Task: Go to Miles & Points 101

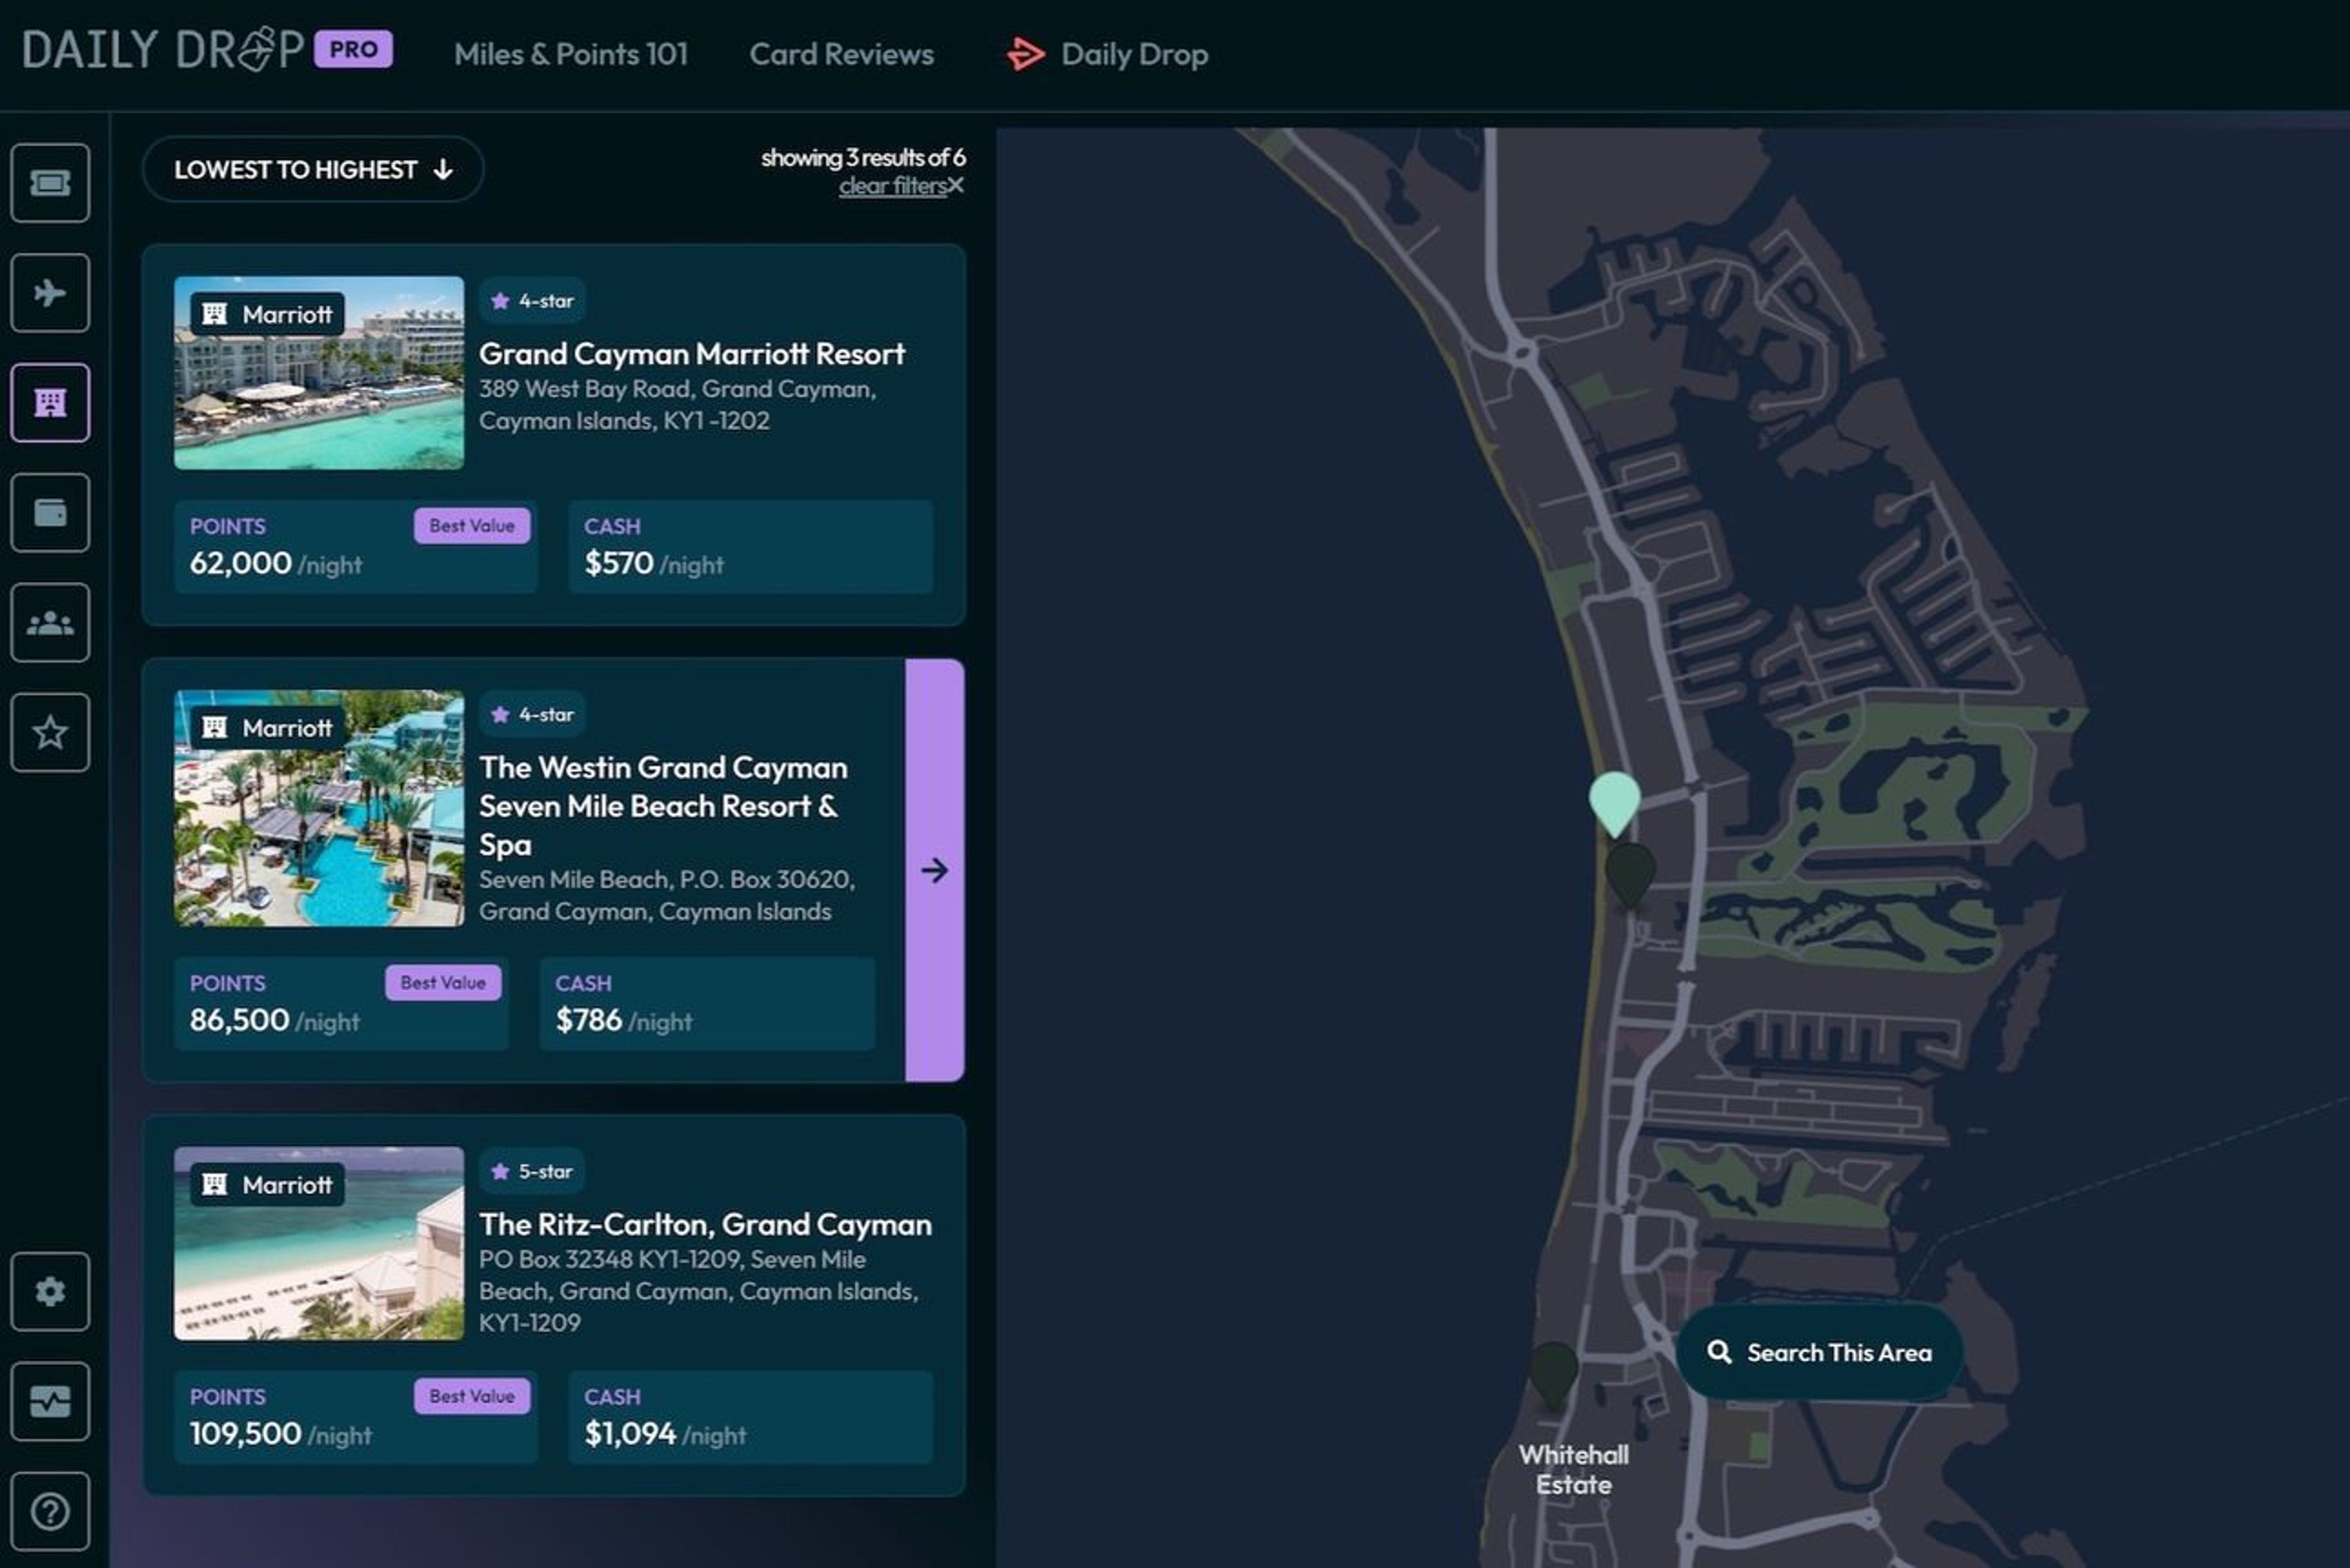Action: tap(571, 54)
